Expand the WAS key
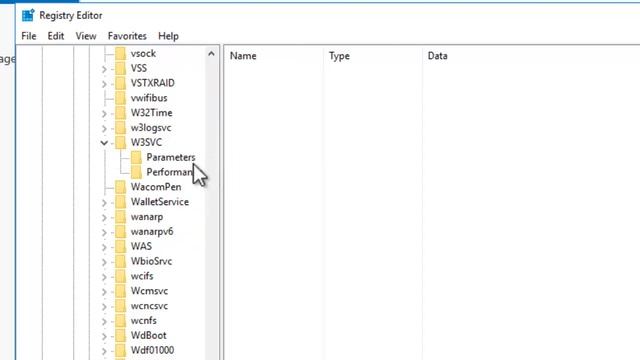The image size is (640, 360). [104, 247]
